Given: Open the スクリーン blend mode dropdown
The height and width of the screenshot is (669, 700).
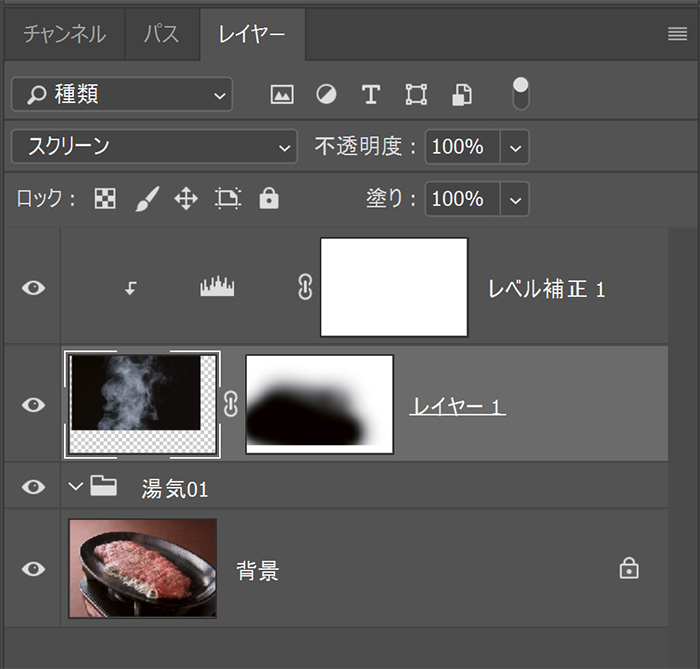Looking at the screenshot, I should click(154, 147).
